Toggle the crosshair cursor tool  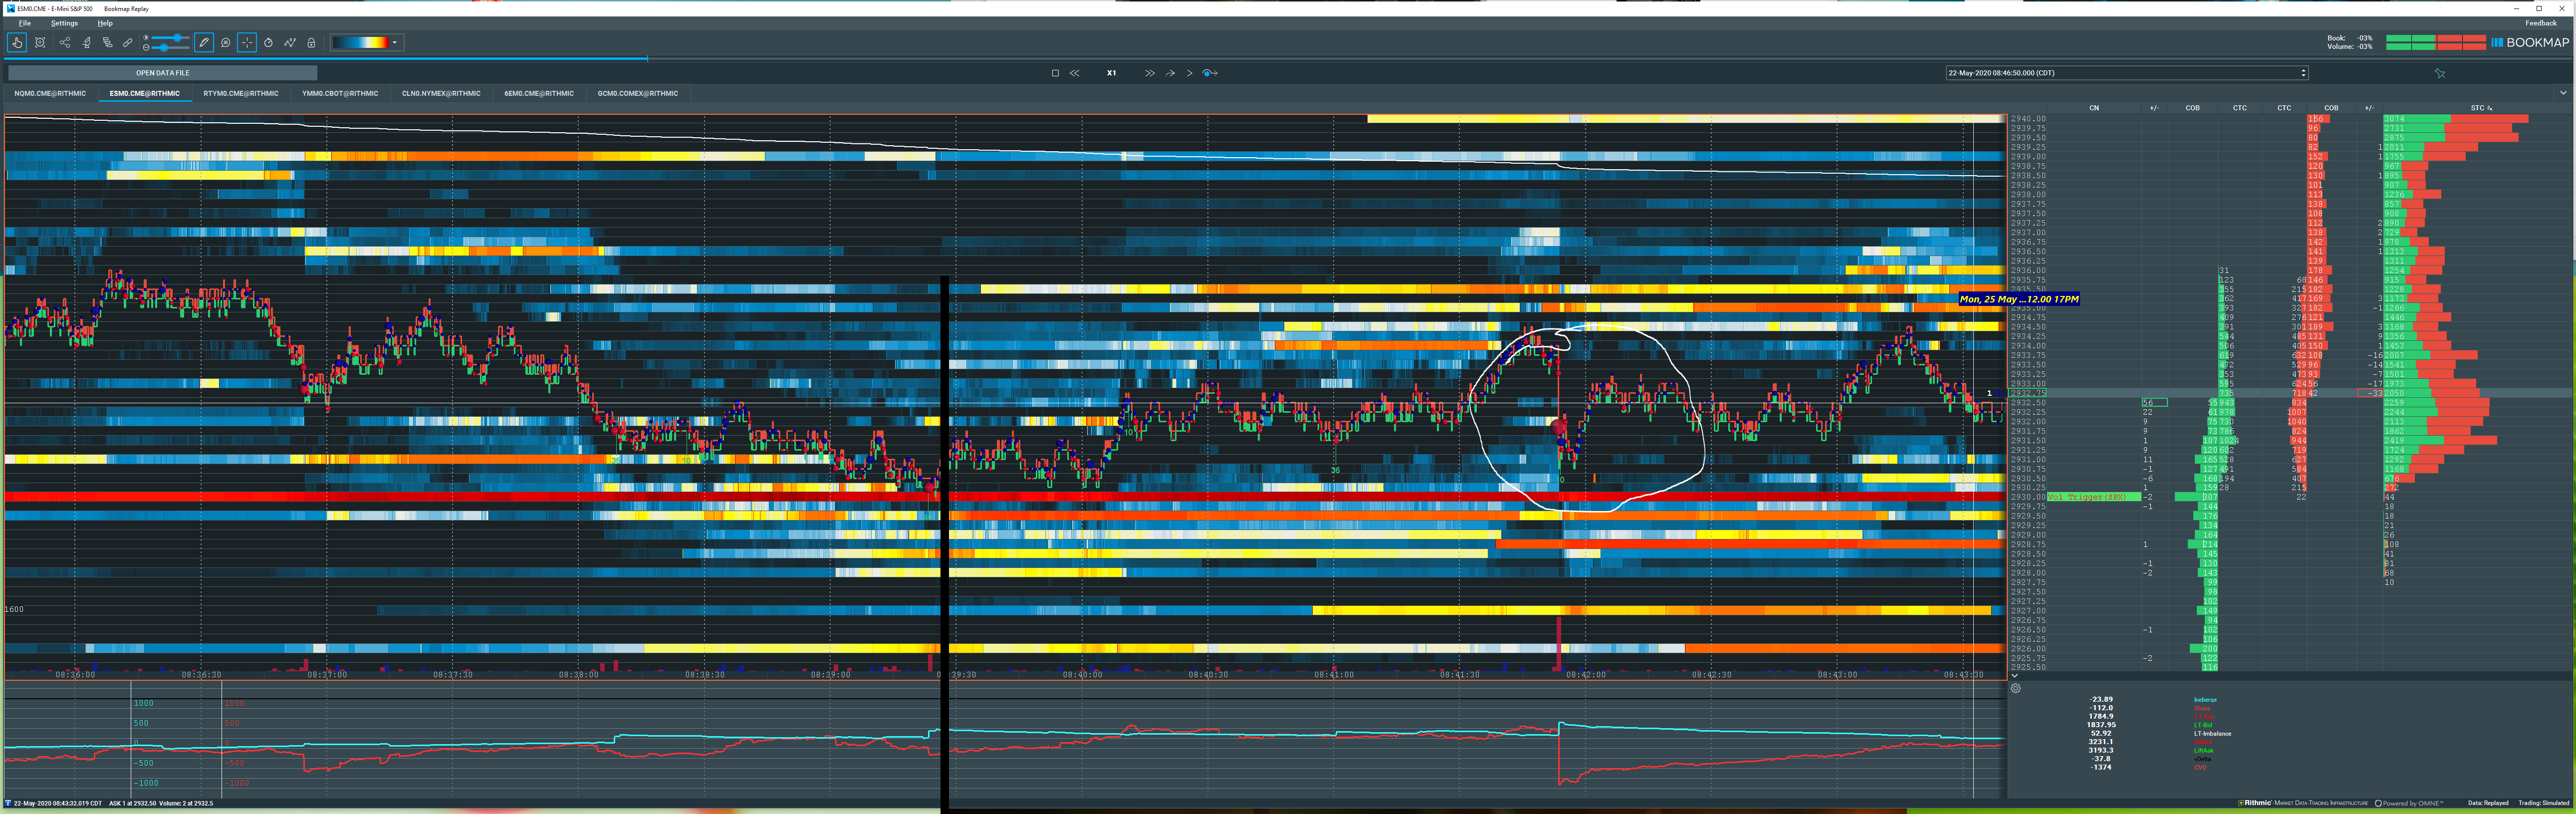tap(247, 42)
